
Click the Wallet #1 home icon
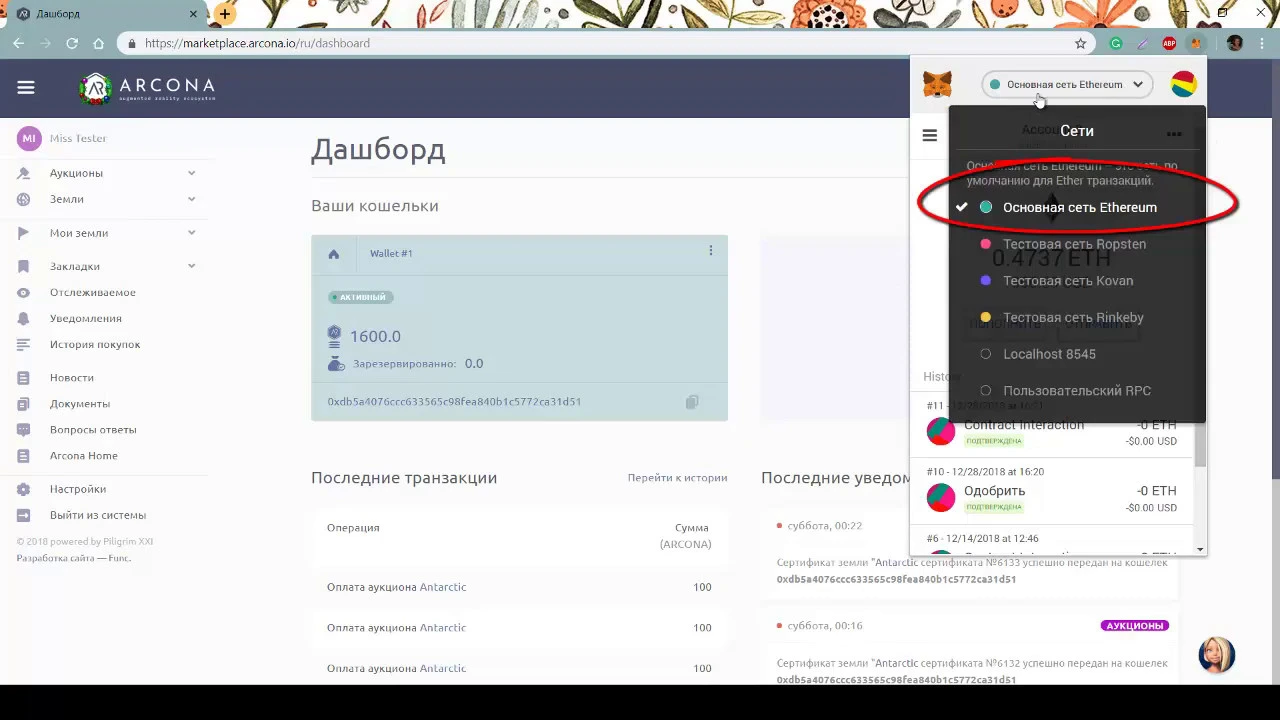[334, 254]
